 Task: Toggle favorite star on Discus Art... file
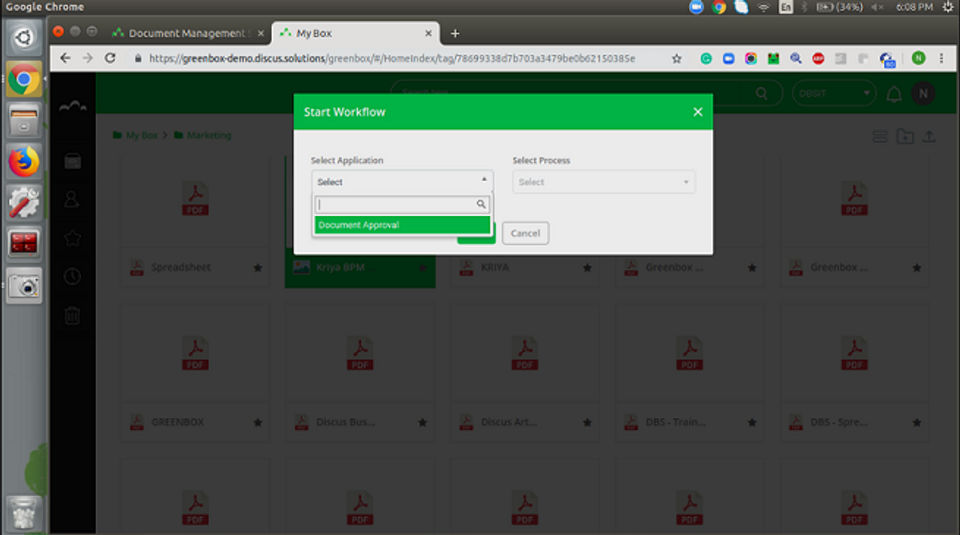(x=587, y=422)
